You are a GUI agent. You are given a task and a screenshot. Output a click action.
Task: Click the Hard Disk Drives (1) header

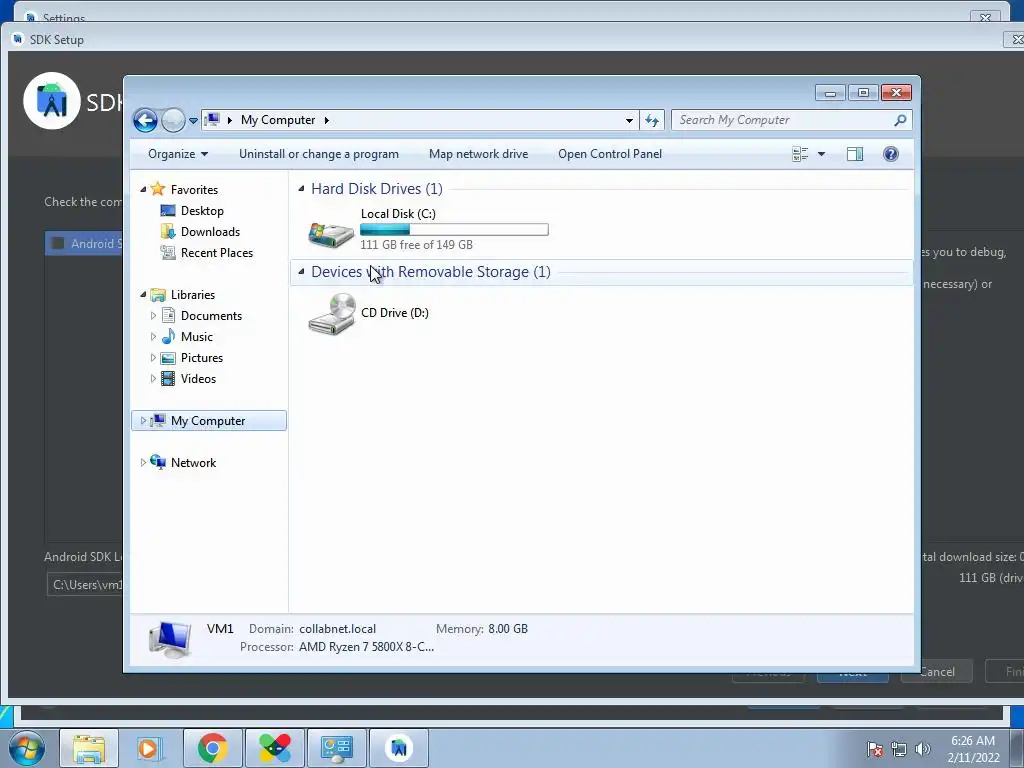[377, 189]
